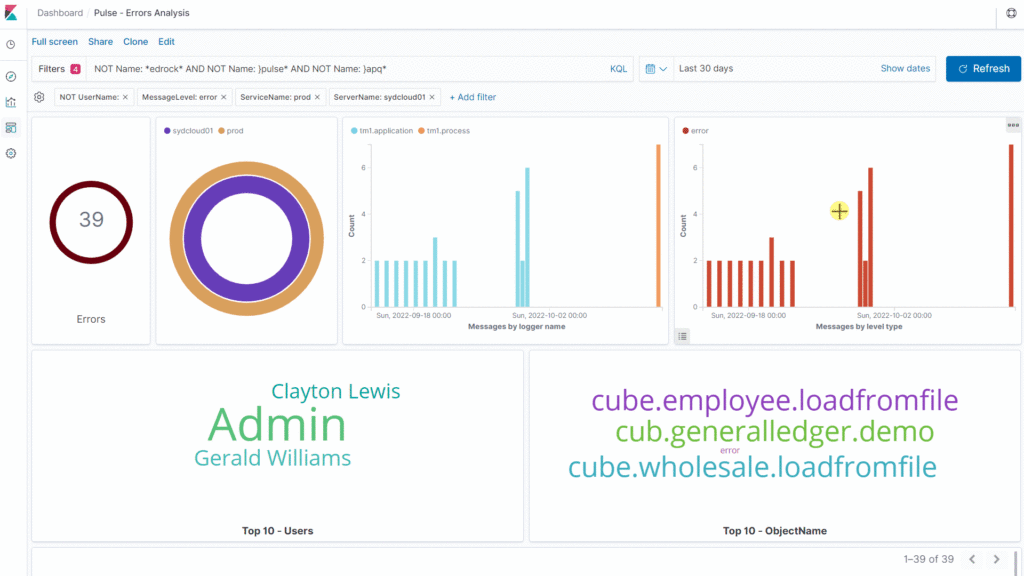Open the calendar quick date menu
The height and width of the screenshot is (576, 1024).
coord(655,69)
